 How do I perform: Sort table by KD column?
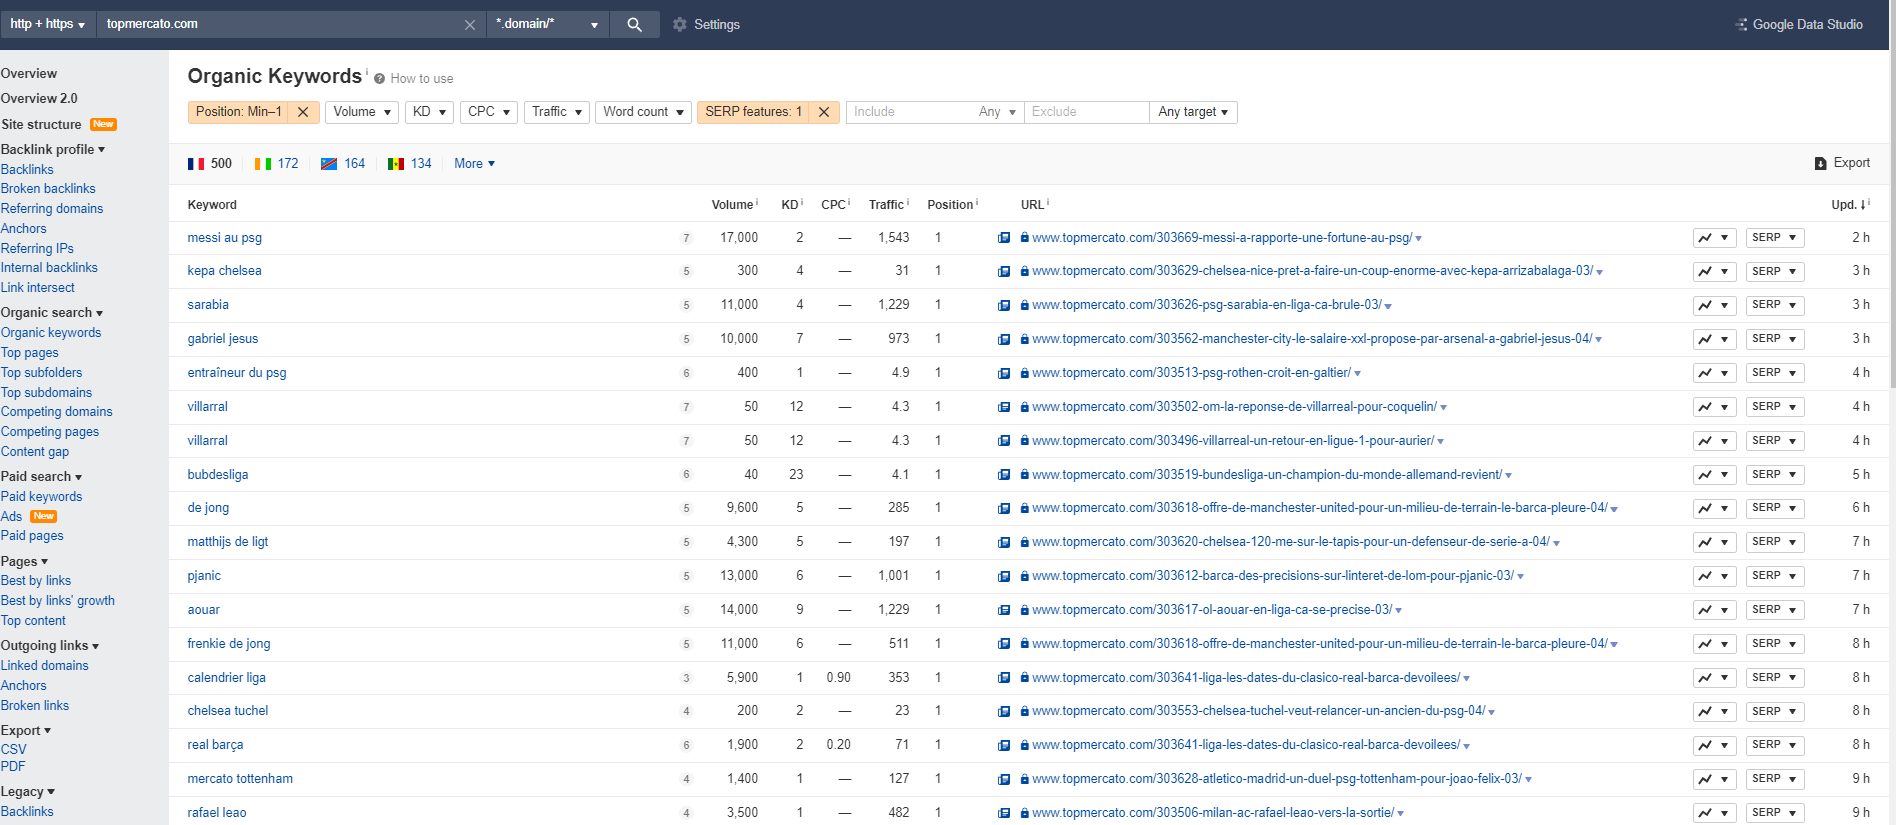(790, 205)
